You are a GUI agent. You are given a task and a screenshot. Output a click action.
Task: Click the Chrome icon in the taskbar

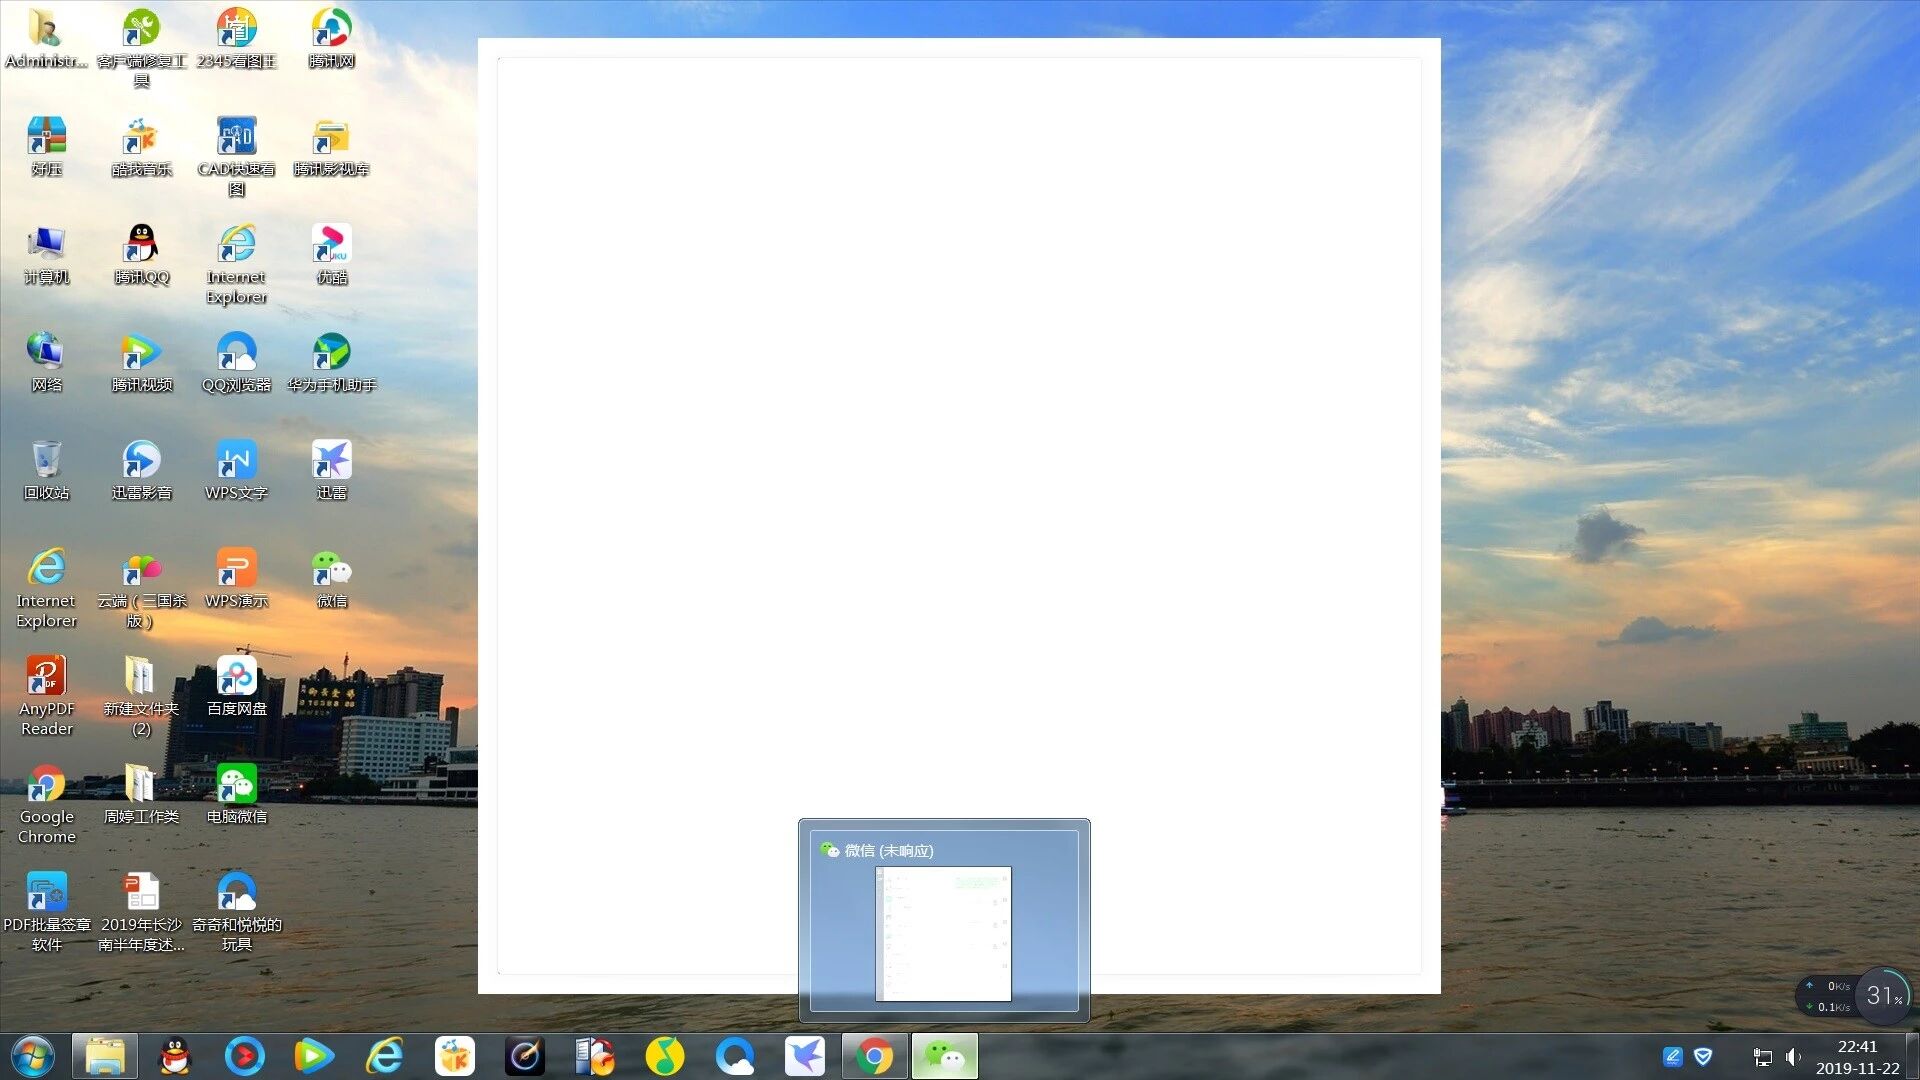[x=874, y=1056]
